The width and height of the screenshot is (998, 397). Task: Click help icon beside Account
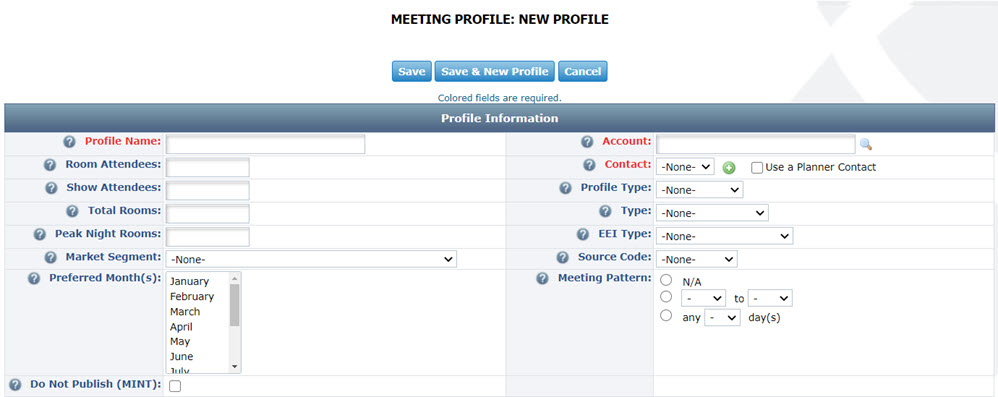587,141
